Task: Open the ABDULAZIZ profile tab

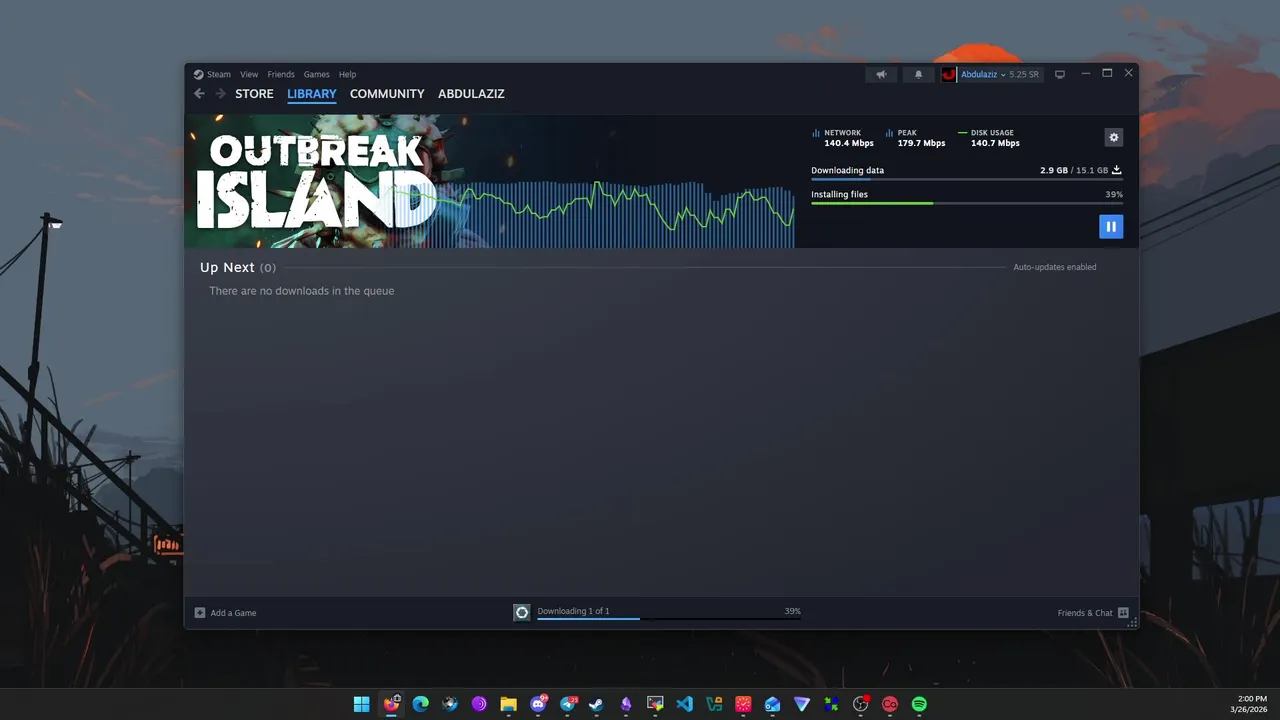Action: pos(471,94)
